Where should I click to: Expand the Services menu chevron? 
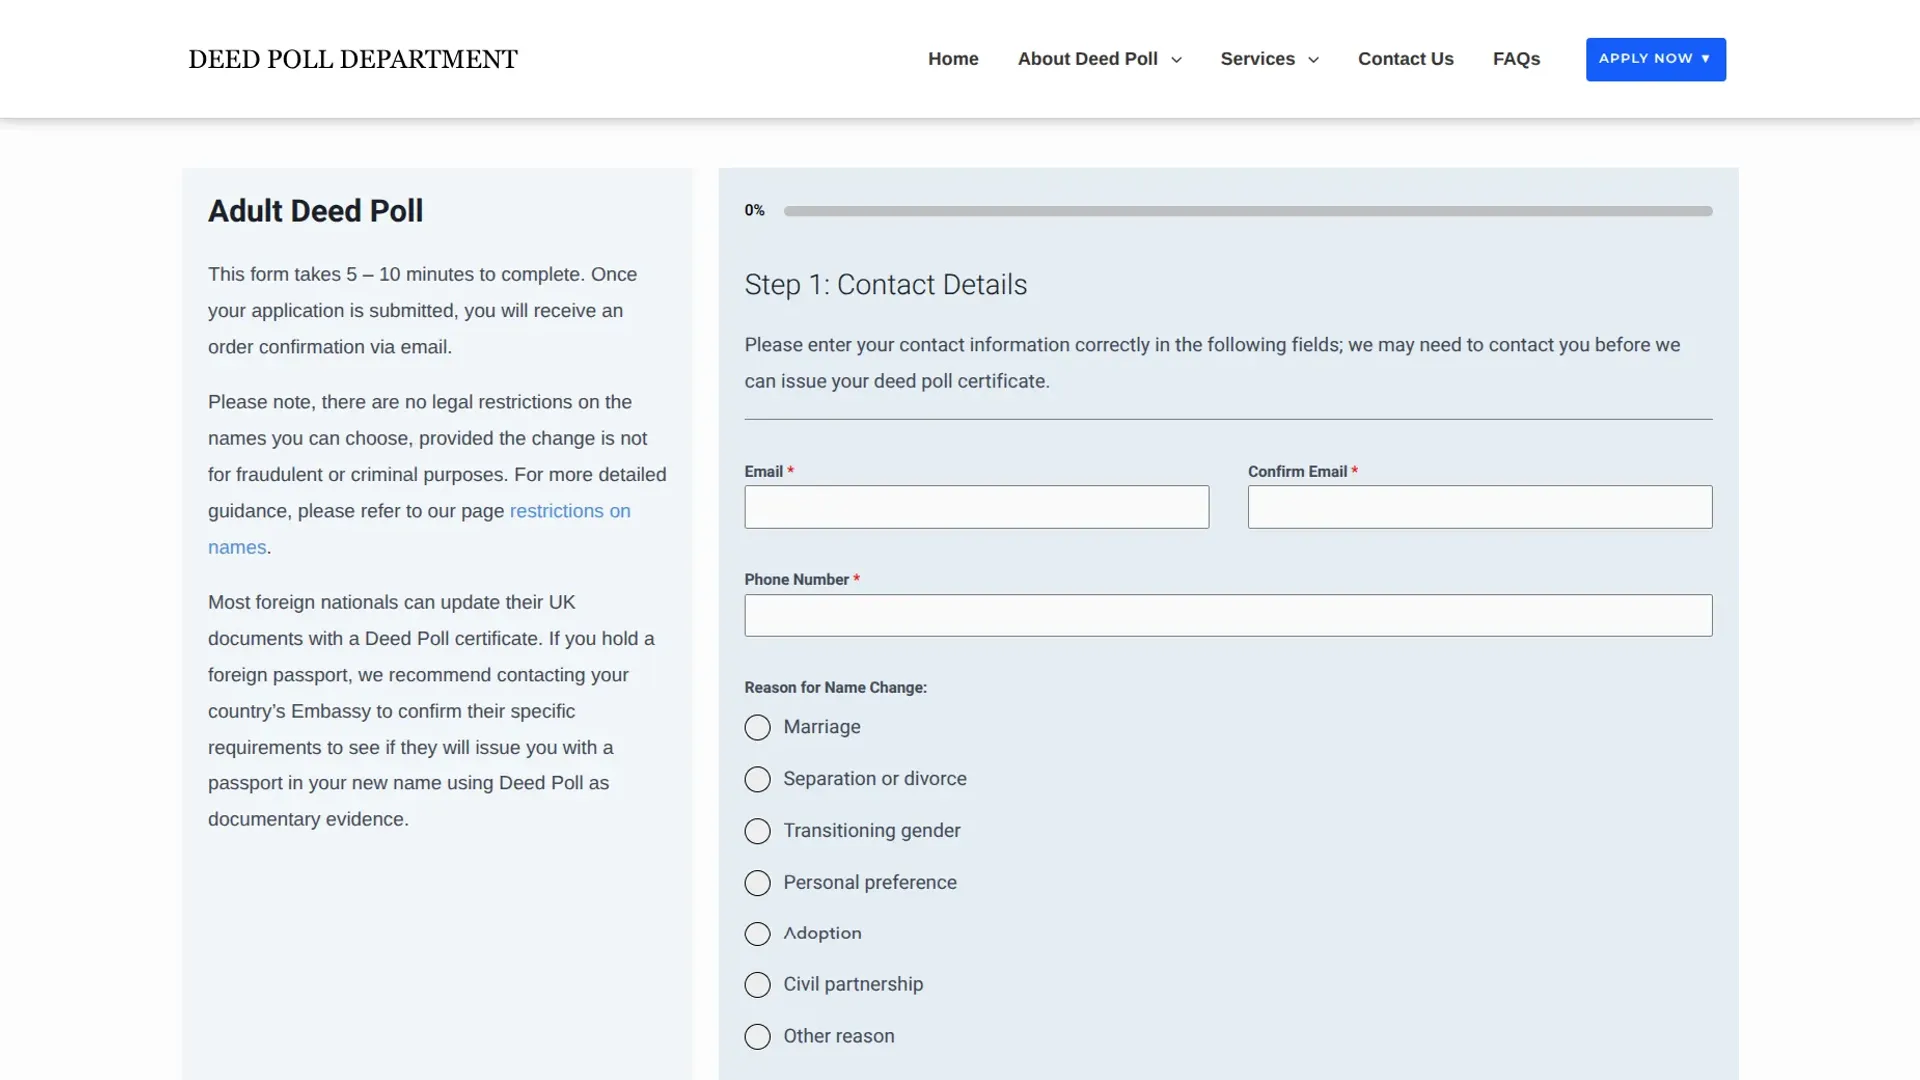(1313, 60)
